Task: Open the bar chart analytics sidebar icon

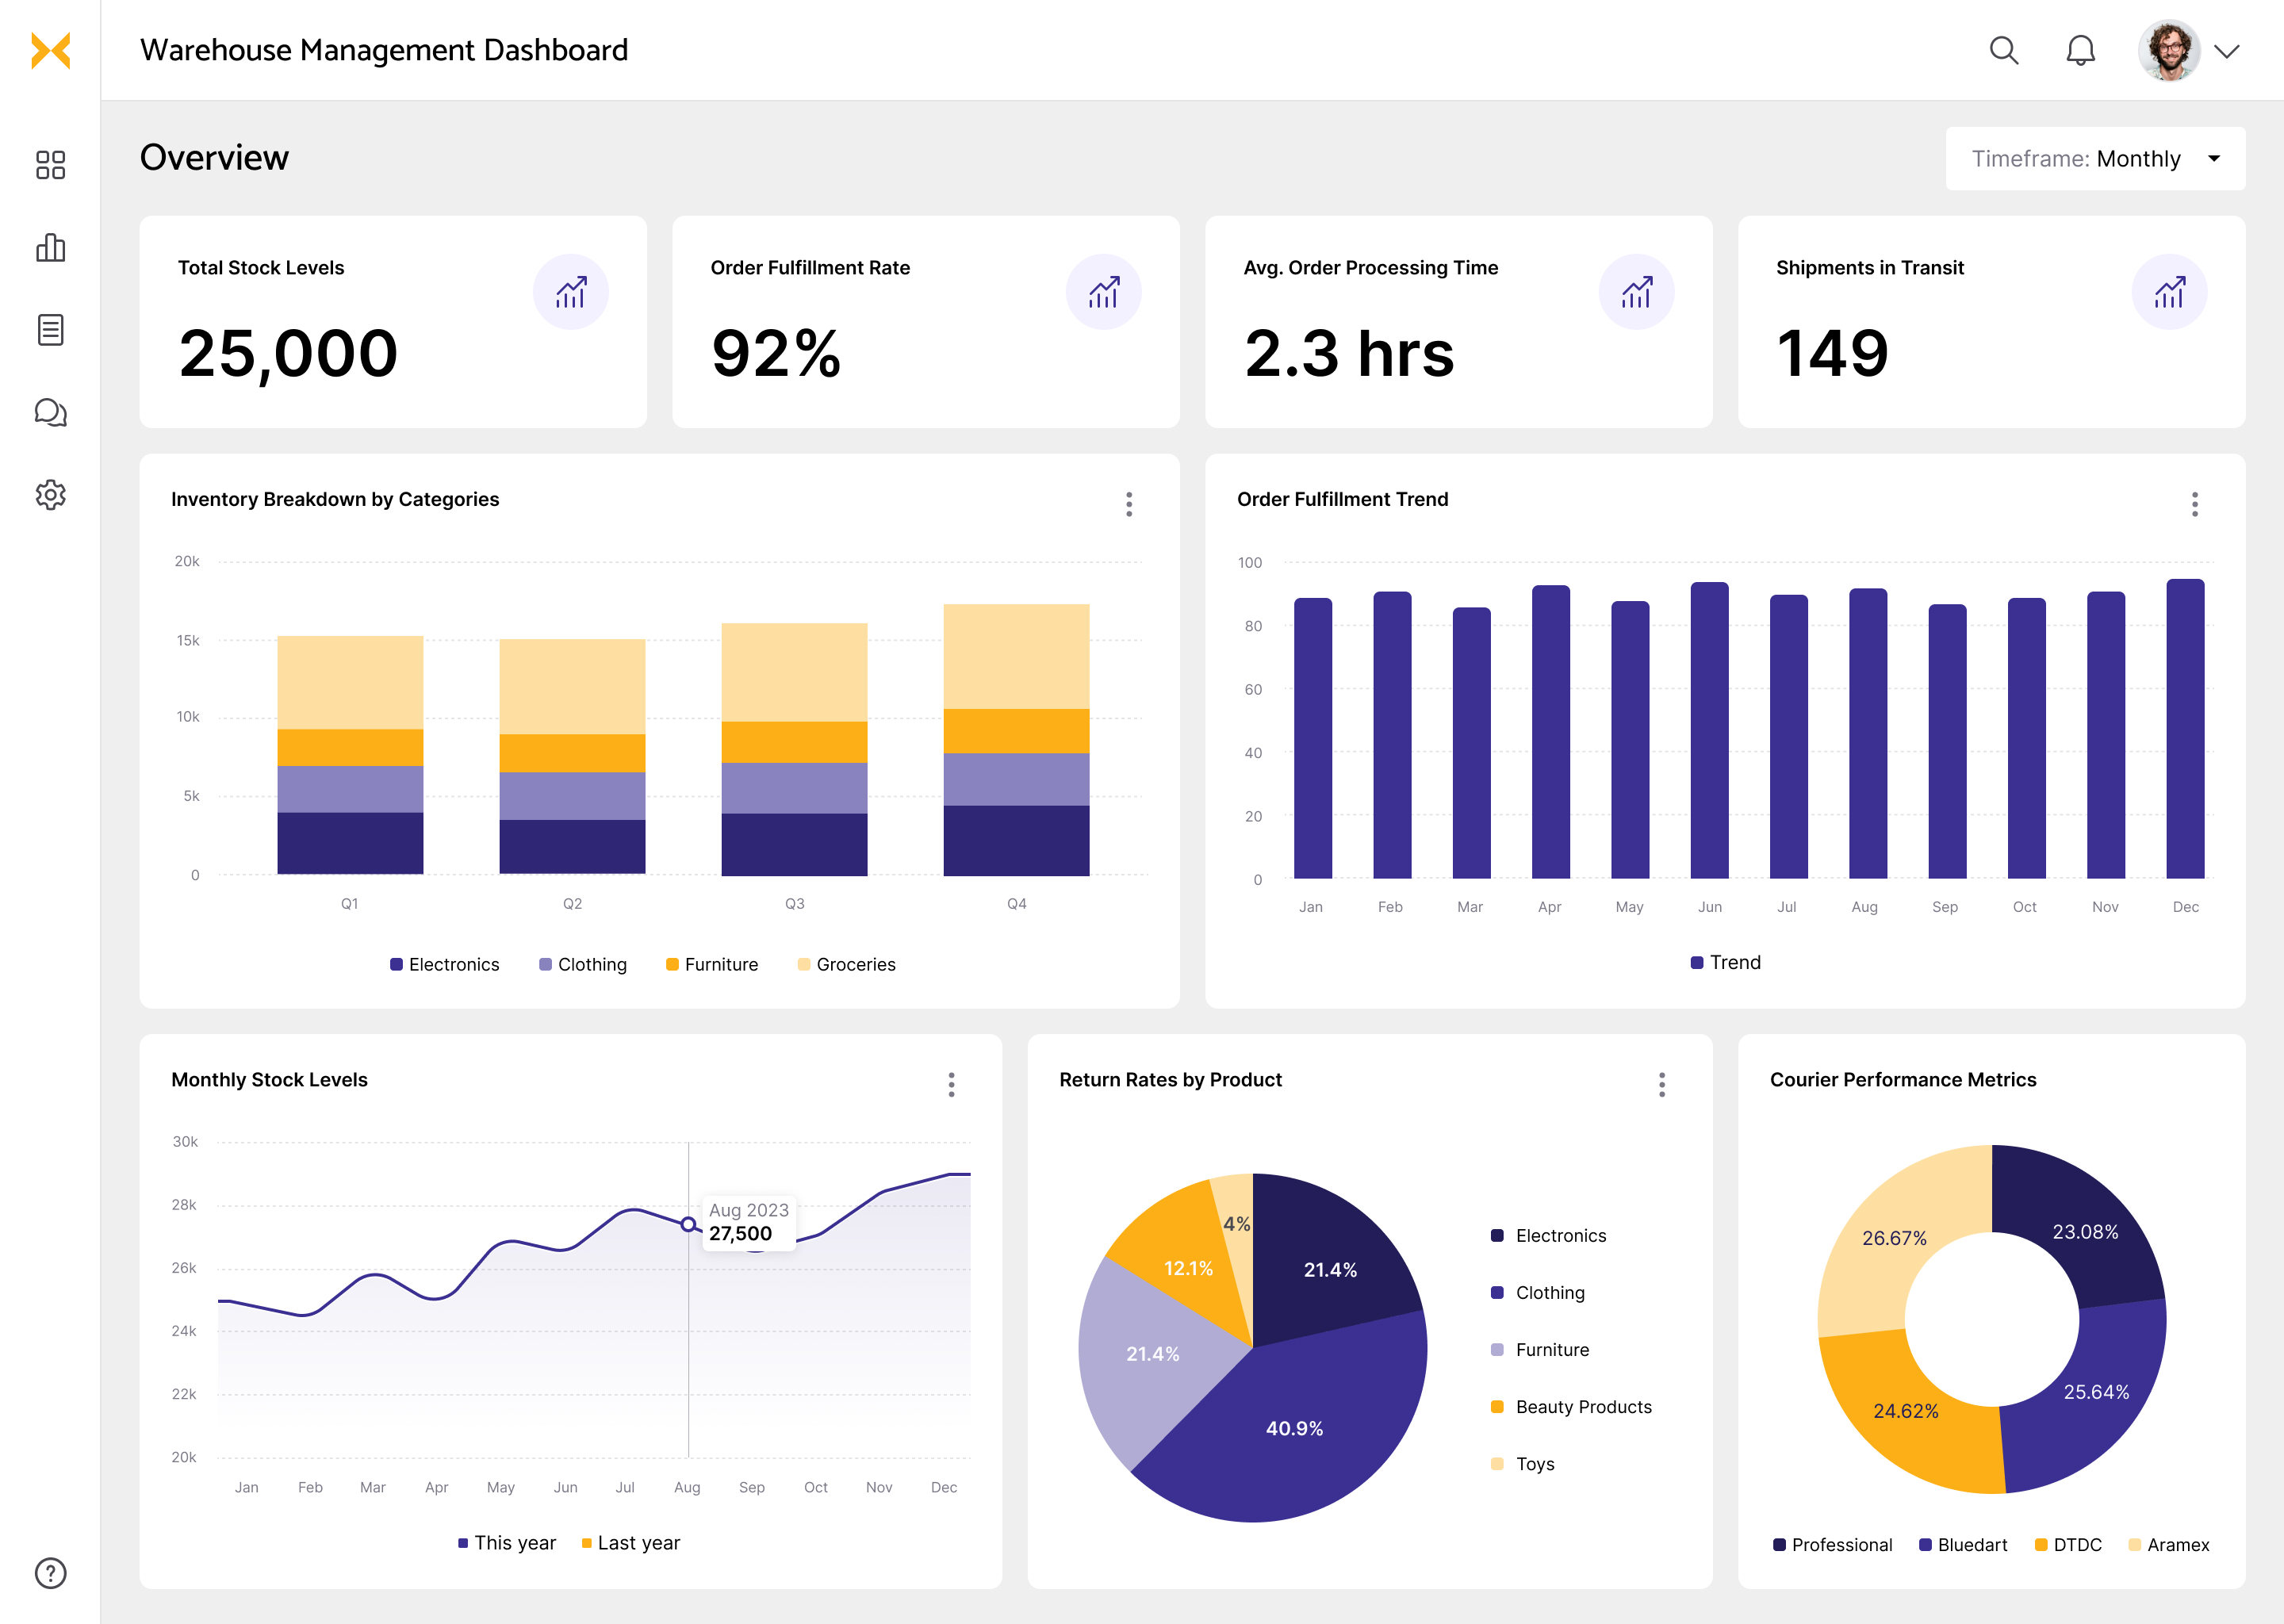Action: 50,247
